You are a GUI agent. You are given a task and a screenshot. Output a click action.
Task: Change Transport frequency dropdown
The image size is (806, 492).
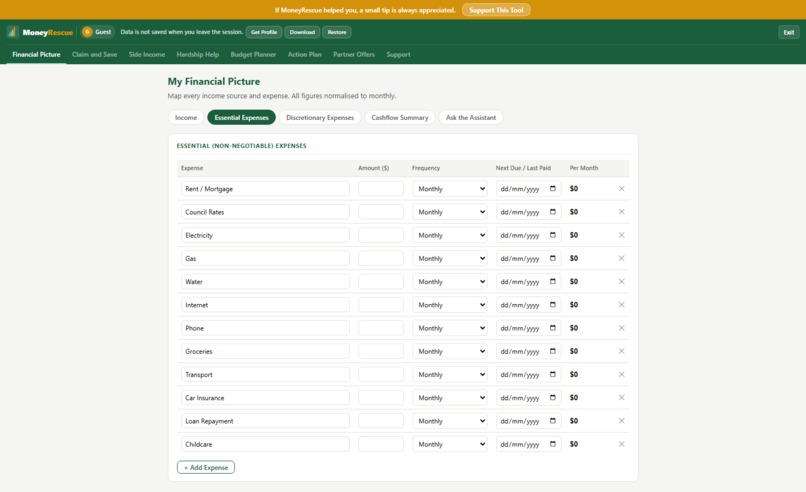click(x=450, y=374)
